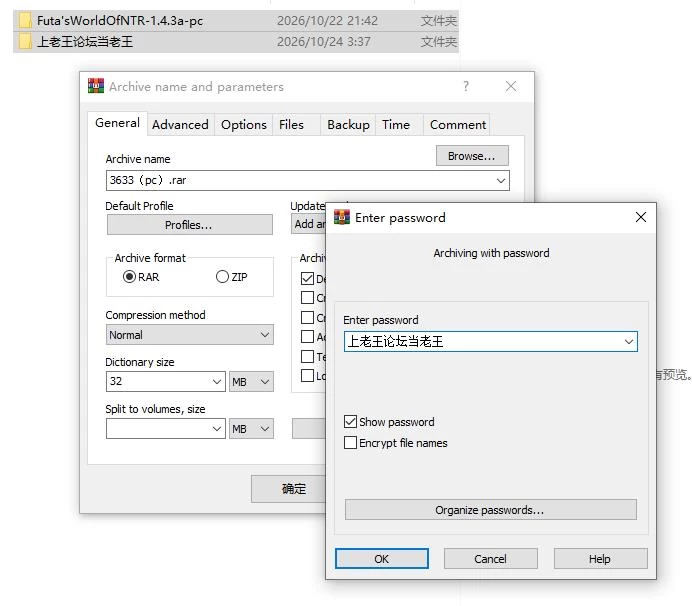
Task: Click the 确定 button in Archive dialog
Action: [289, 489]
